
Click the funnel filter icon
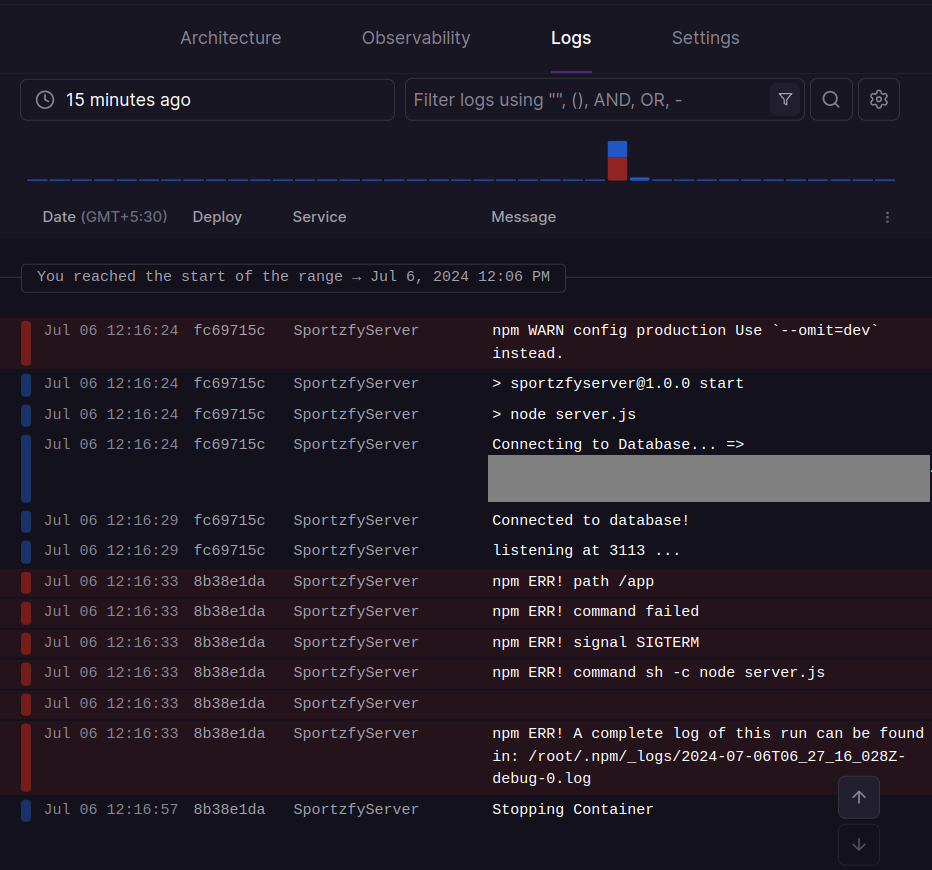click(x=785, y=99)
